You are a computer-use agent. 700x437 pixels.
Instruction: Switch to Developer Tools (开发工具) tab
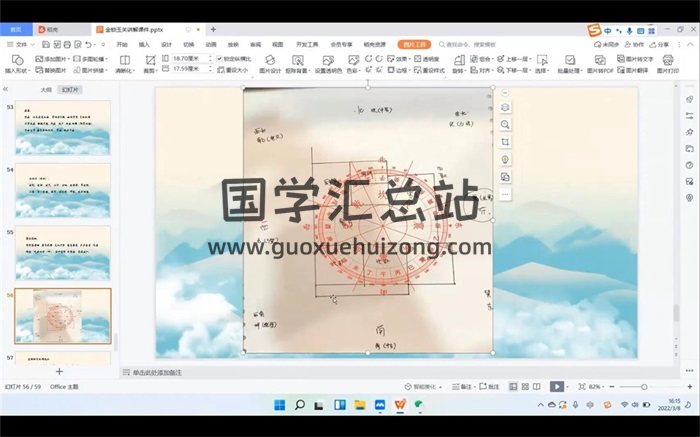point(307,44)
